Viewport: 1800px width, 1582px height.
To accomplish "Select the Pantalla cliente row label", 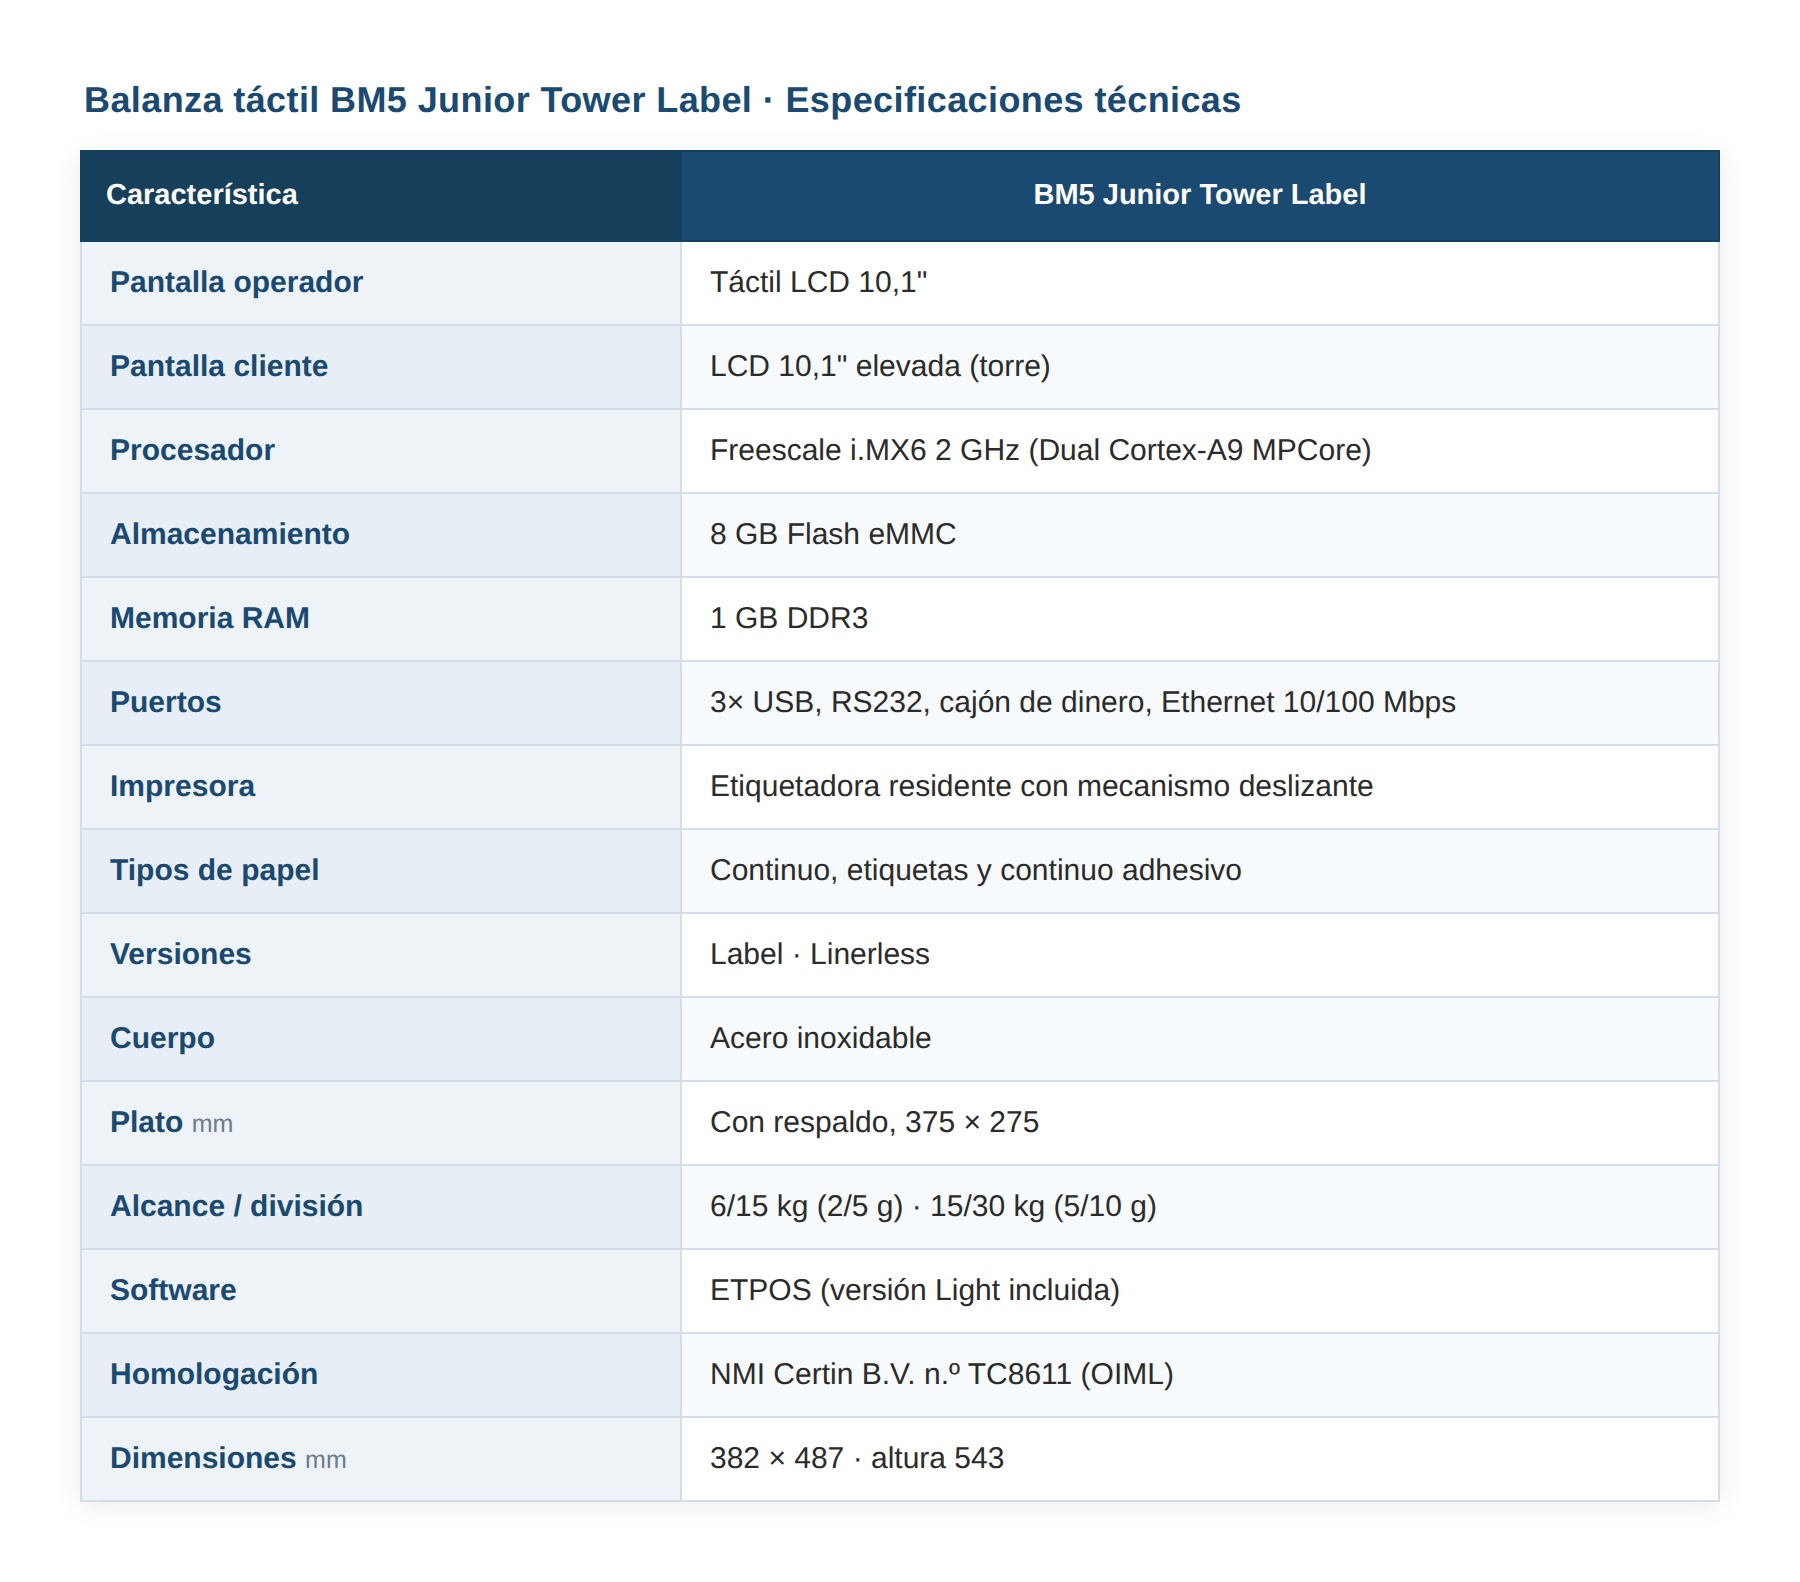I will [x=219, y=366].
